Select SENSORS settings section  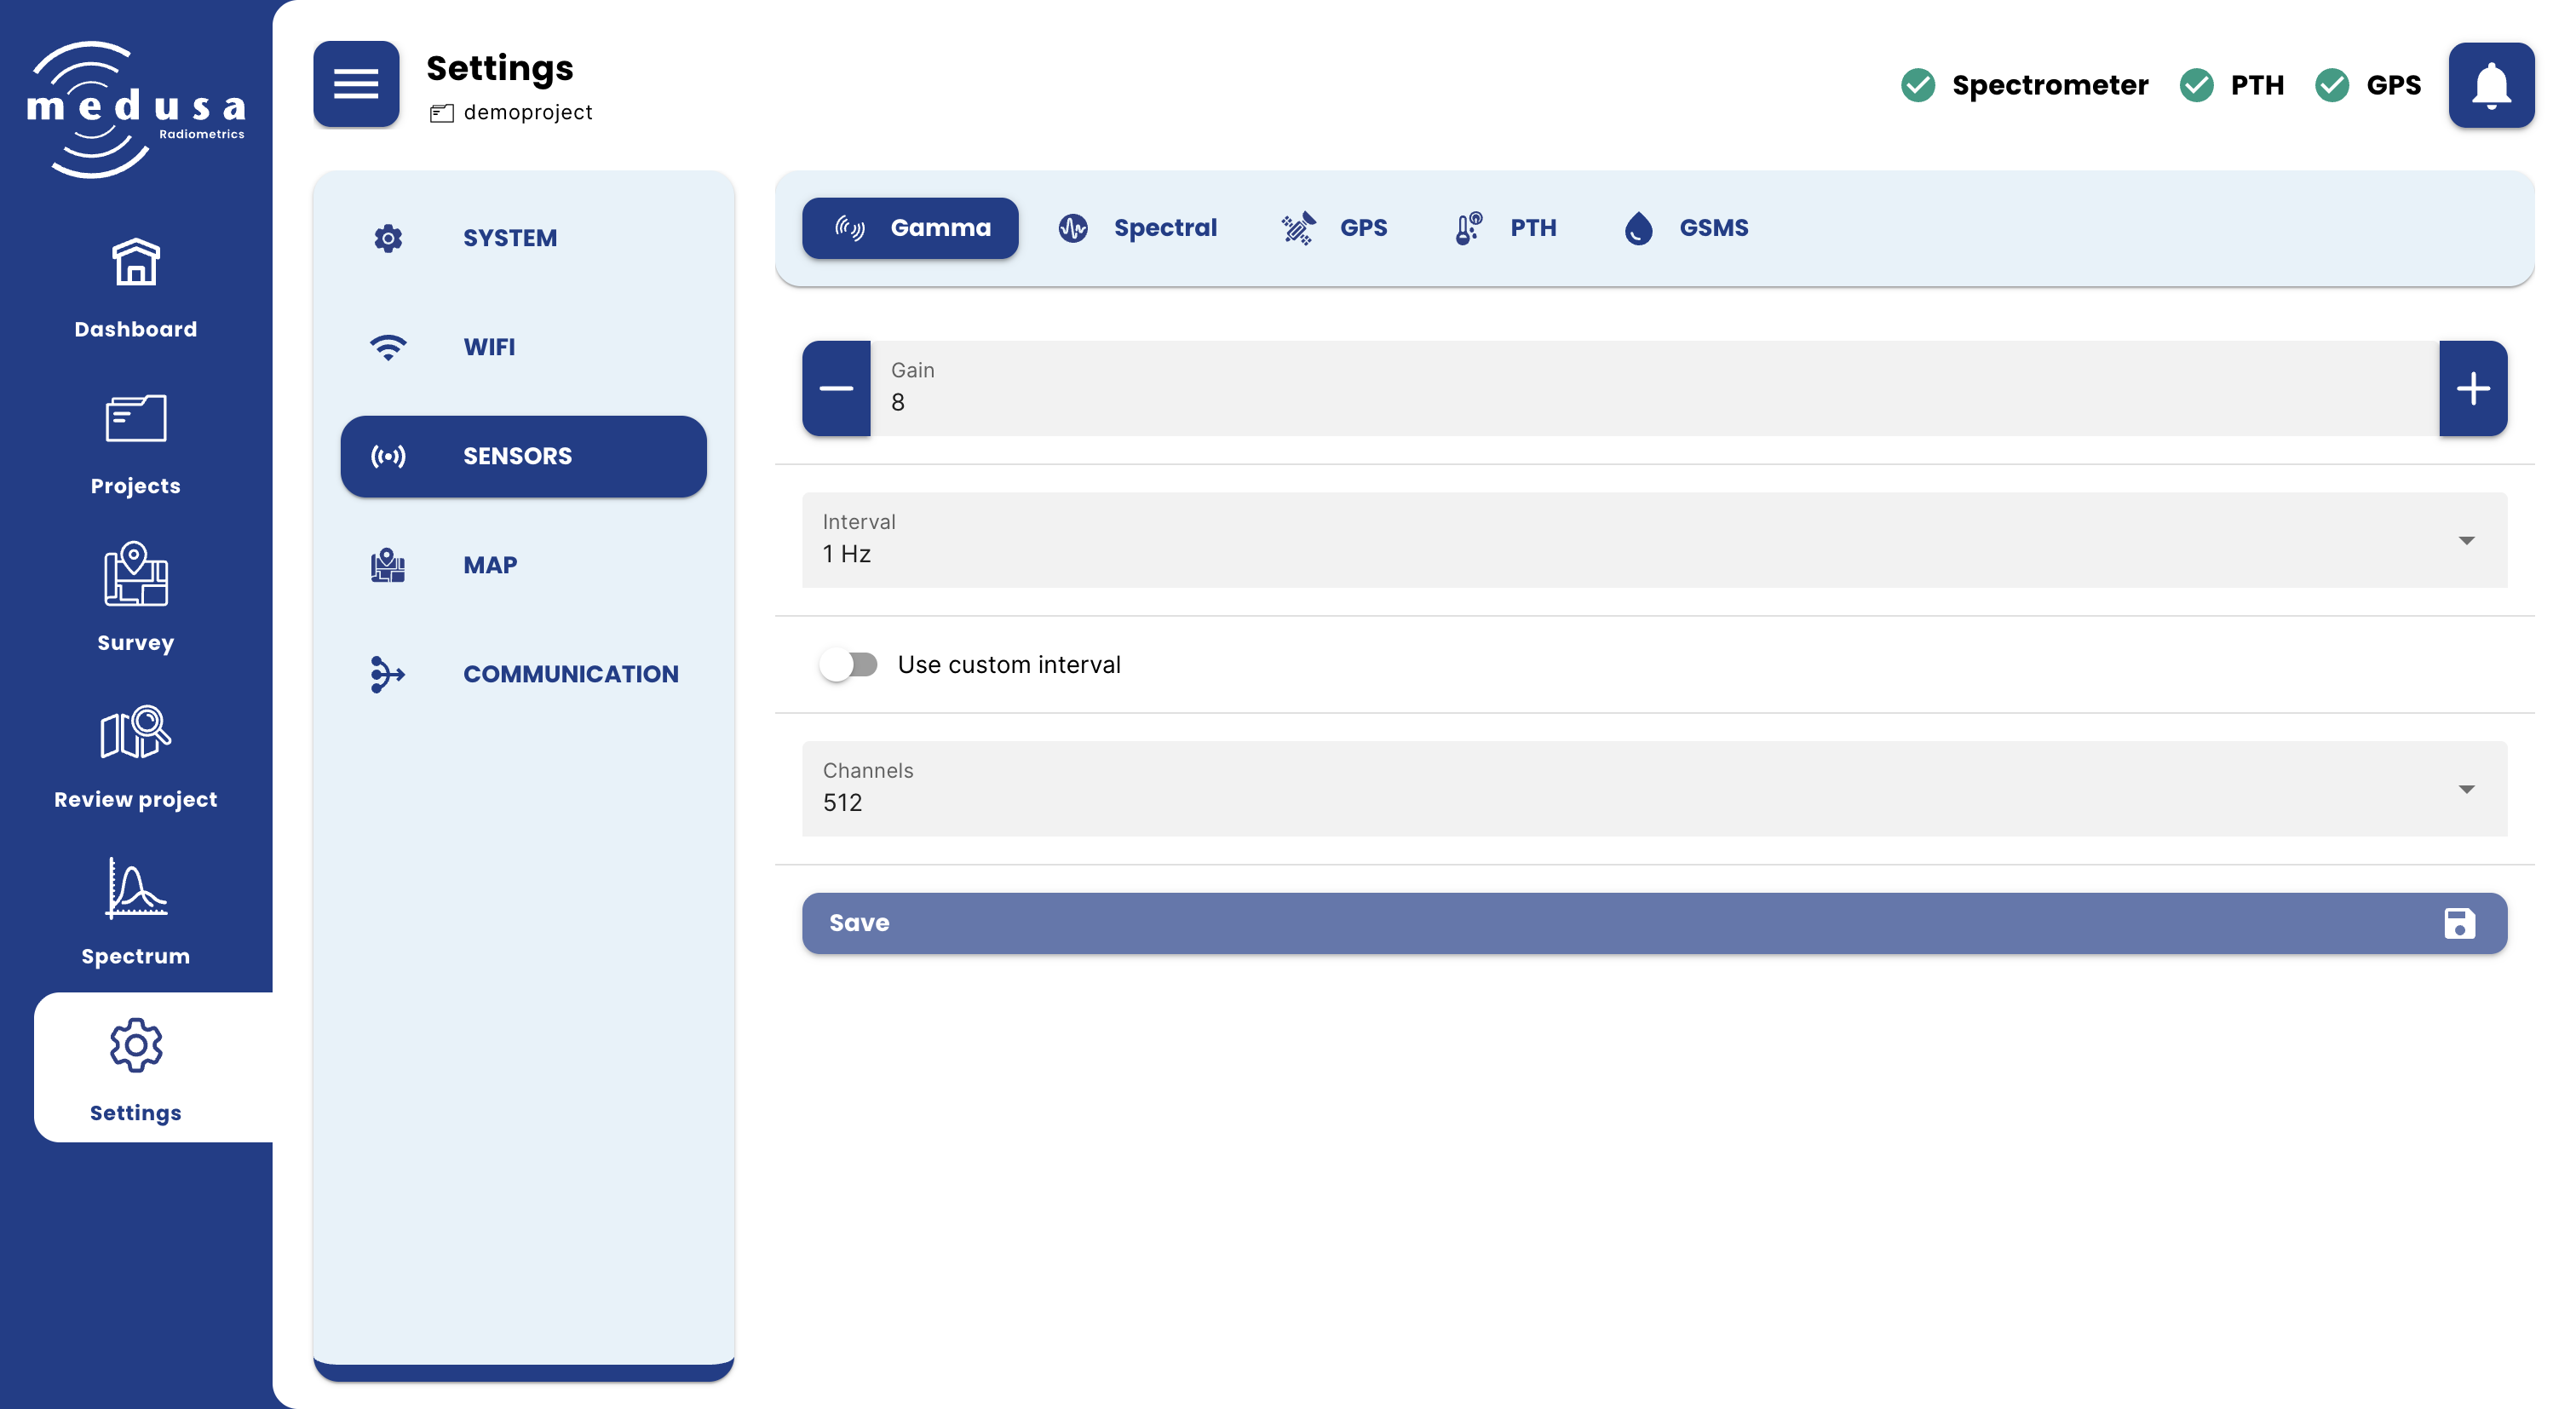pyautogui.click(x=524, y=456)
